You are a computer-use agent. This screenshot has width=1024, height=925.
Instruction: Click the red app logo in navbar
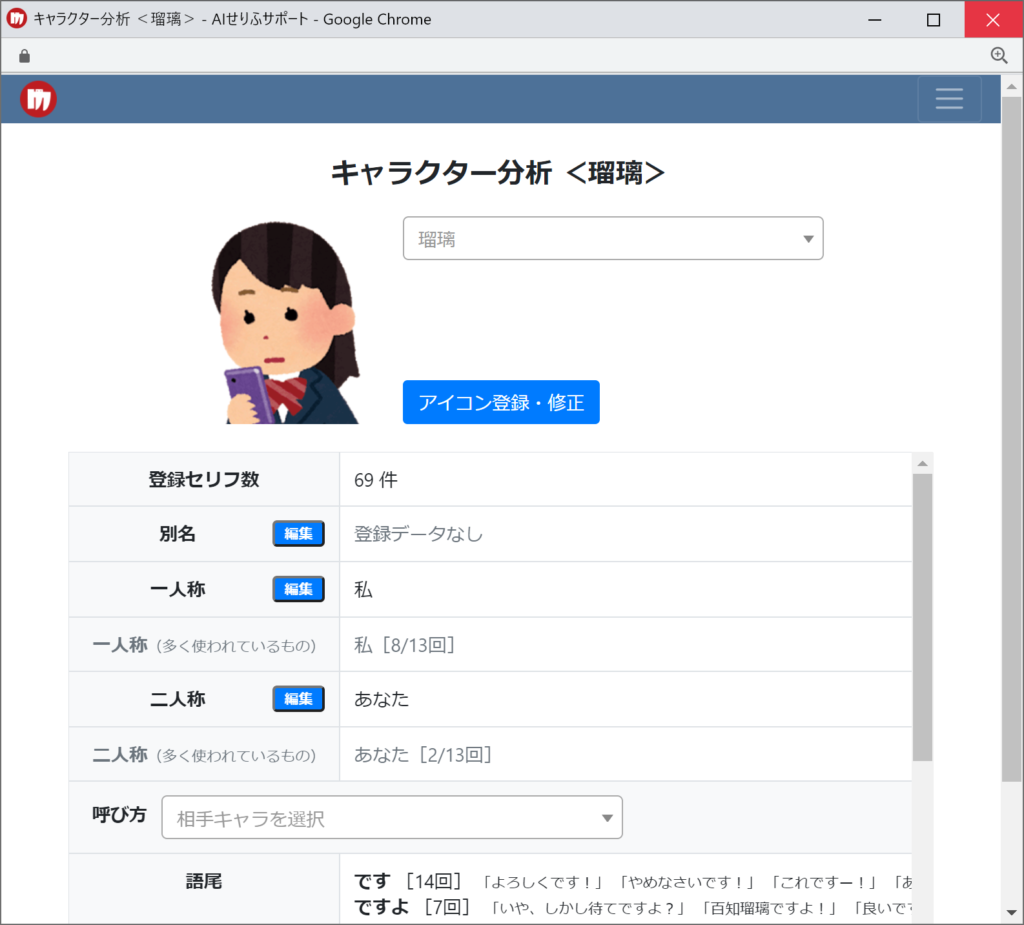tap(39, 99)
